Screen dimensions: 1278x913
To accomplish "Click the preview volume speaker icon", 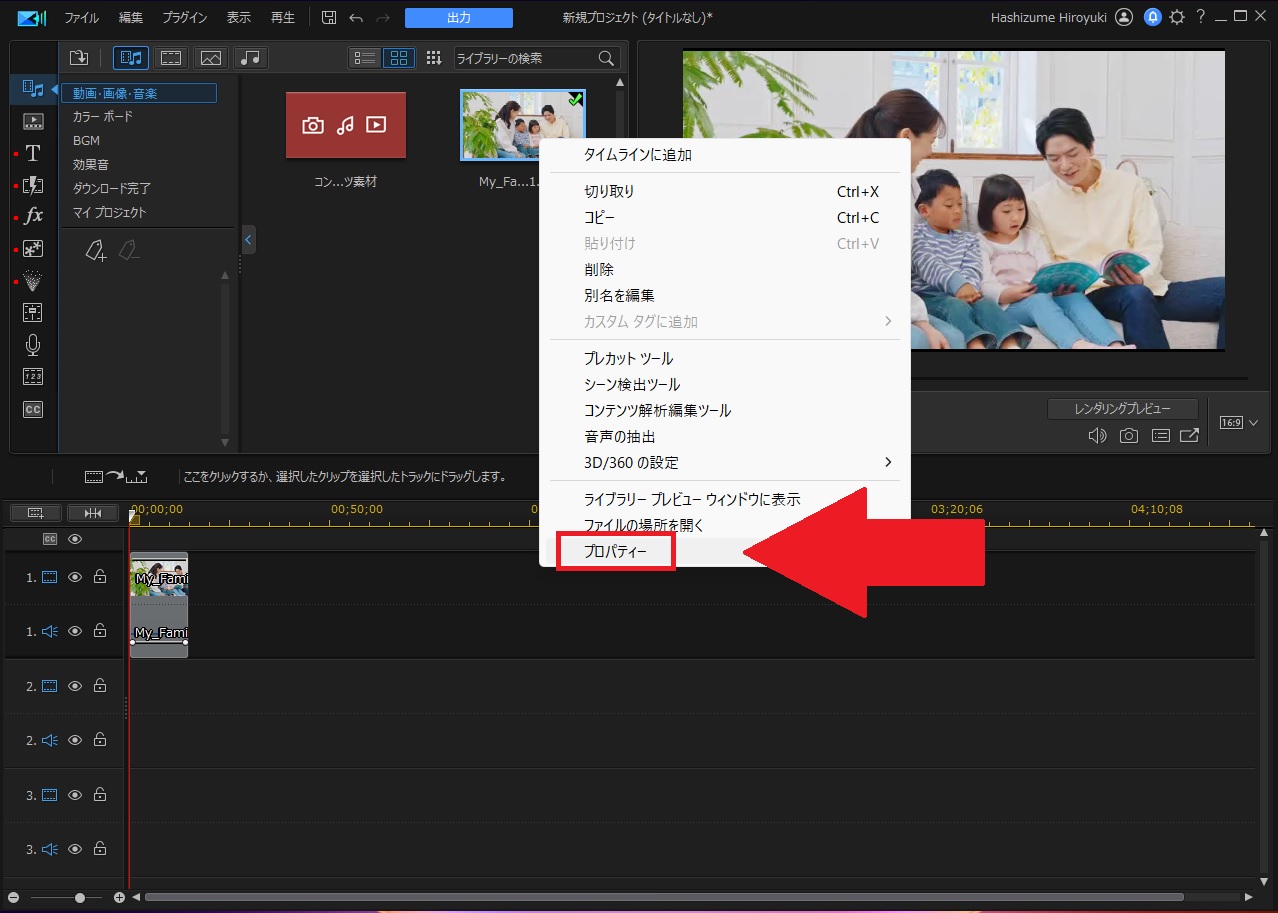I will (1098, 436).
